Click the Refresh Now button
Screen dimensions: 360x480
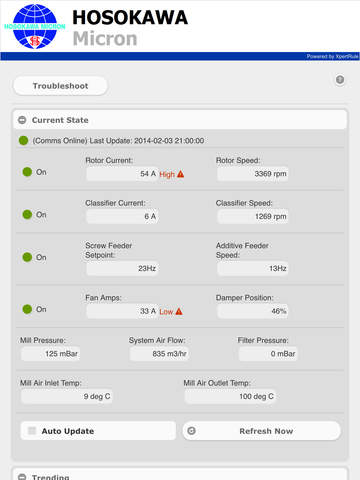[262, 431]
